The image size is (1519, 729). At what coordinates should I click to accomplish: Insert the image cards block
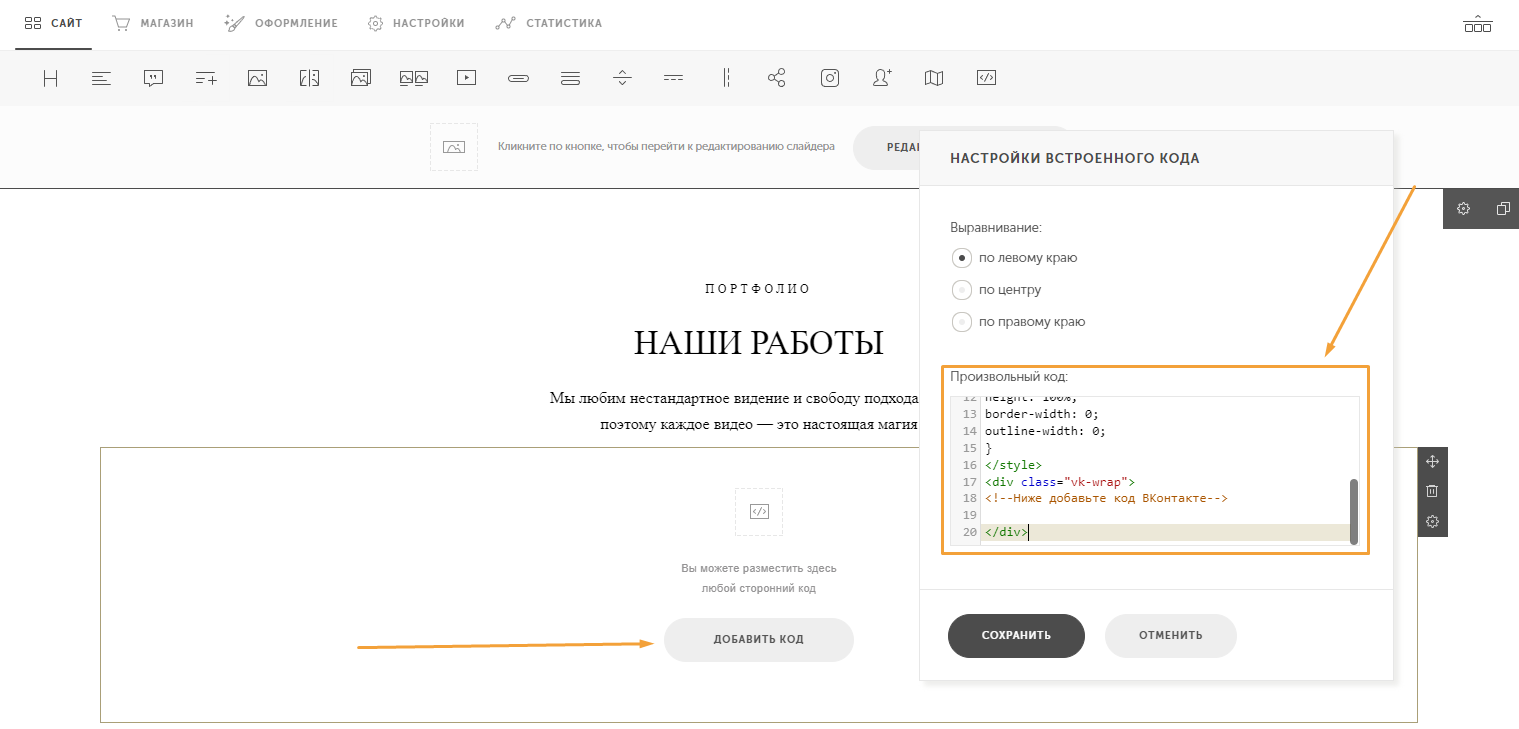click(x=414, y=78)
